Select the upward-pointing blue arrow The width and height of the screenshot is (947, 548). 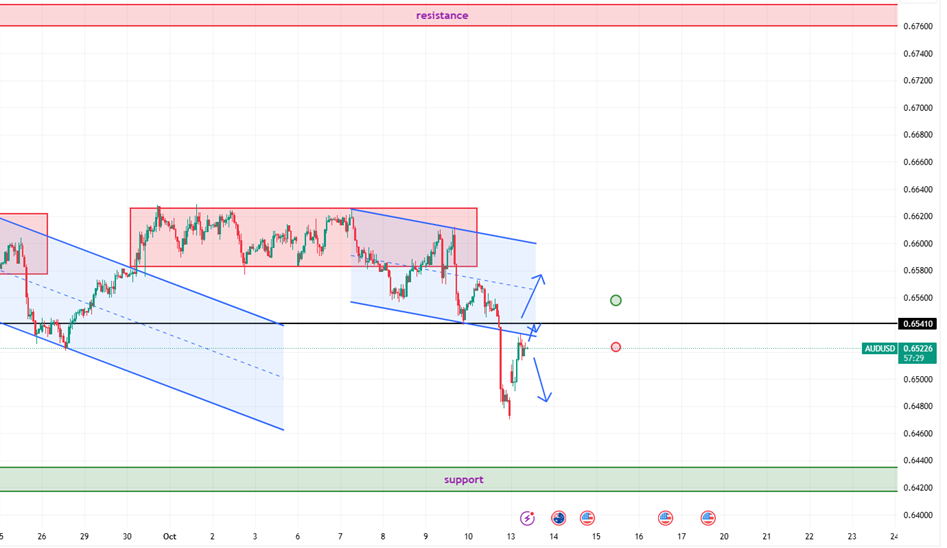tap(532, 295)
